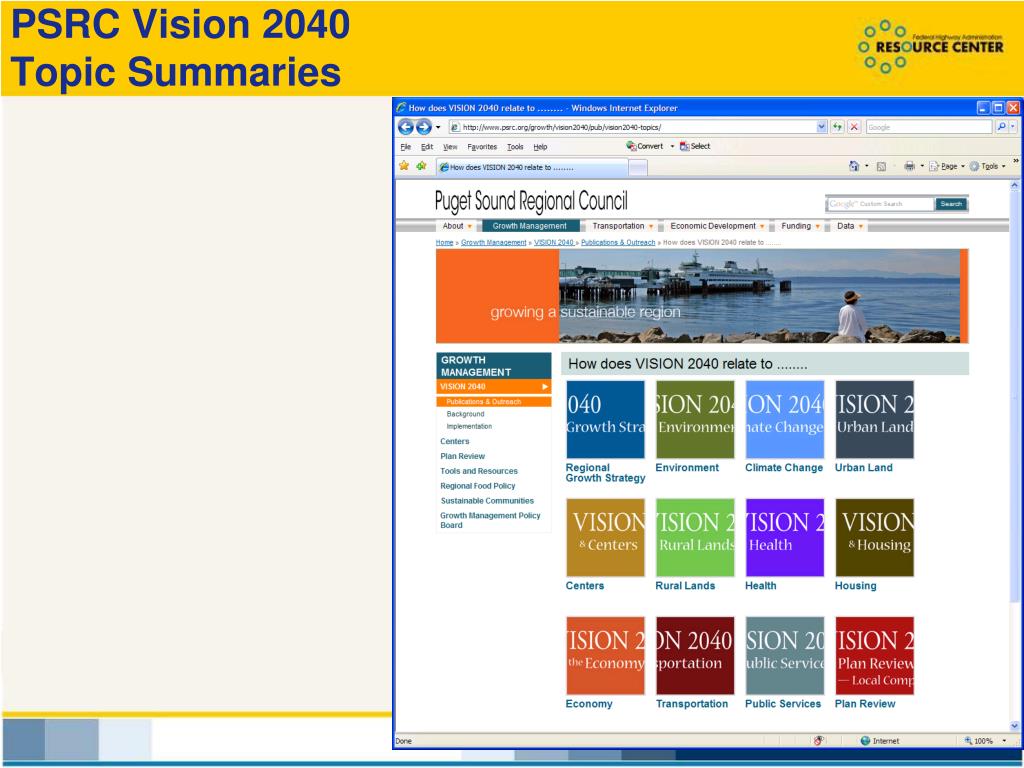1024x768 pixels.
Task: Click the orange 'VISION 2040' sidebar item
Action: [494, 387]
